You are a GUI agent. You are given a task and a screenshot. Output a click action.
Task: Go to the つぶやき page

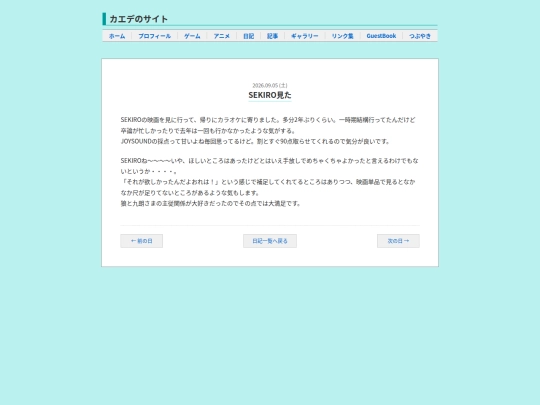420,36
